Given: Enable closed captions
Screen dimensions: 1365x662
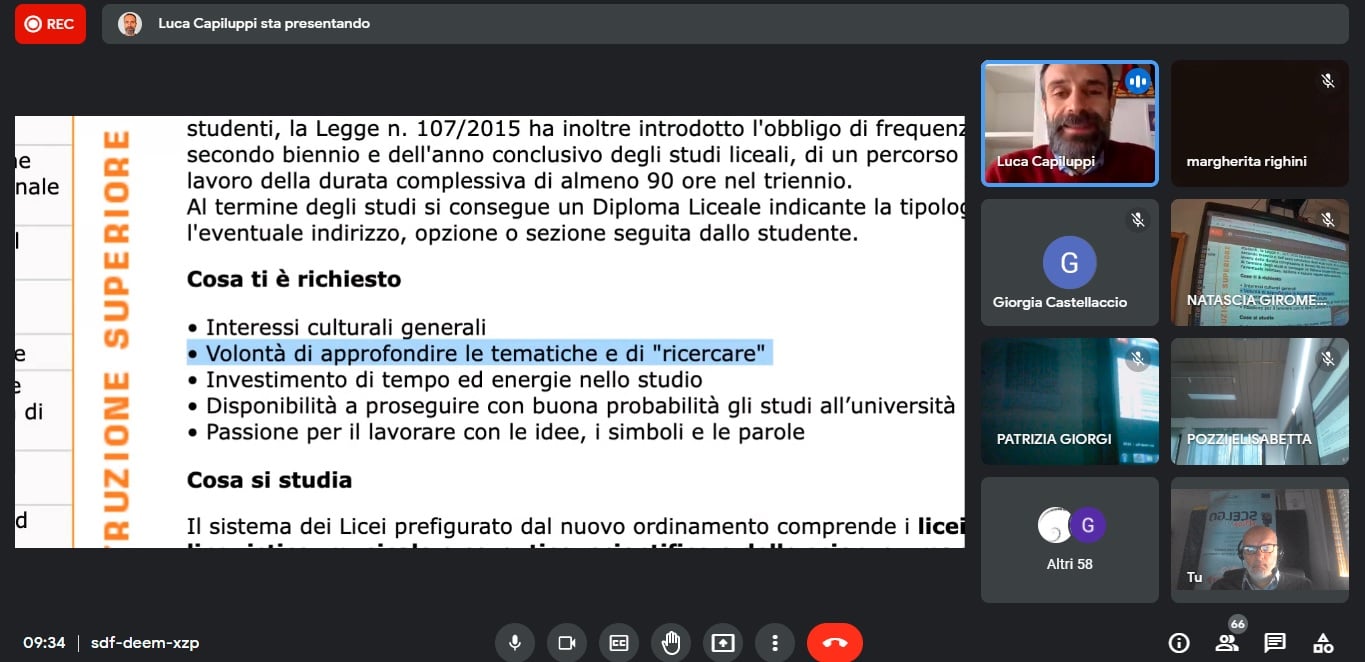Looking at the screenshot, I should tap(619, 643).
